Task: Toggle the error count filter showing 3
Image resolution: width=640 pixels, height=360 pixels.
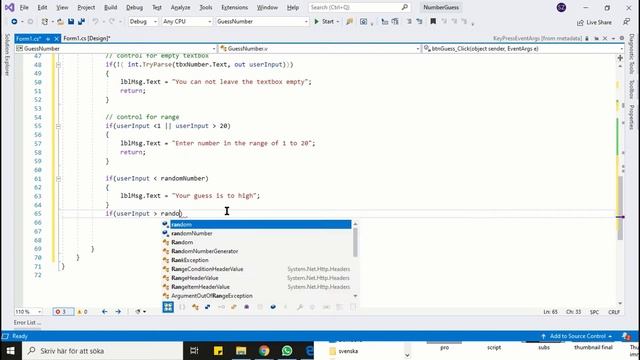Action: point(63,311)
